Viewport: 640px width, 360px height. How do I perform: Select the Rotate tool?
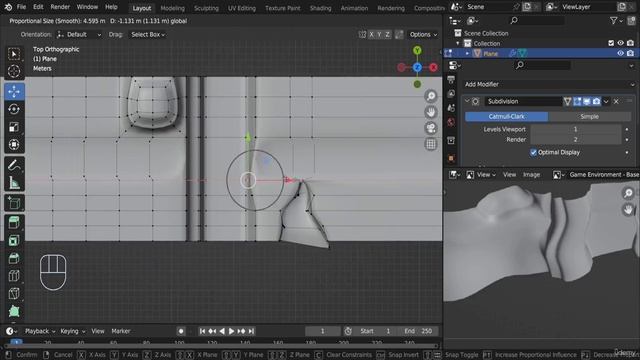coord(14,109)
